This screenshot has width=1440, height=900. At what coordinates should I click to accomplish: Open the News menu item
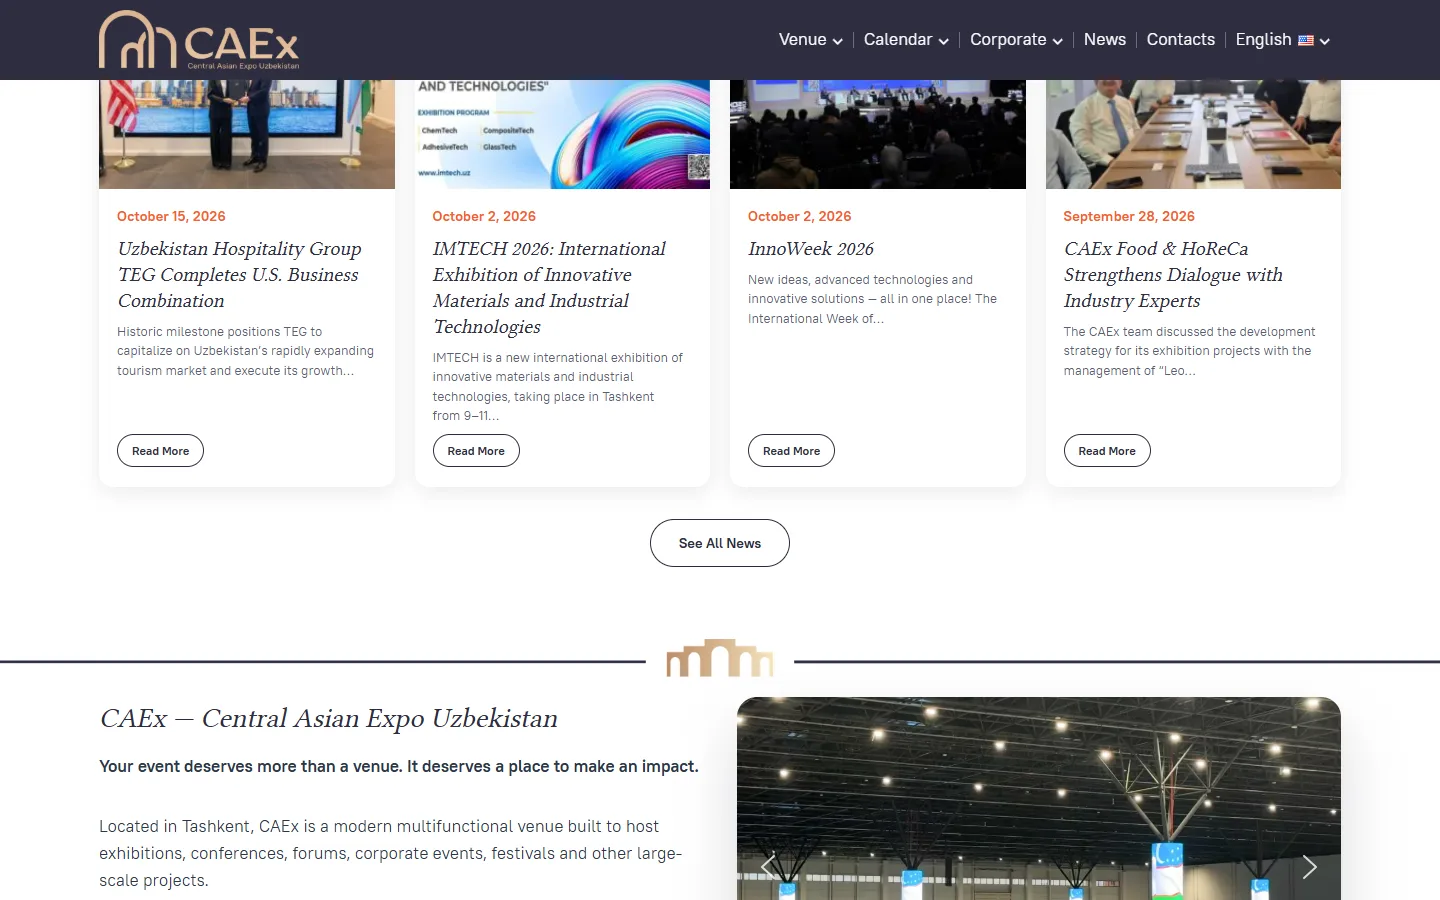[x=1105, y=40]
